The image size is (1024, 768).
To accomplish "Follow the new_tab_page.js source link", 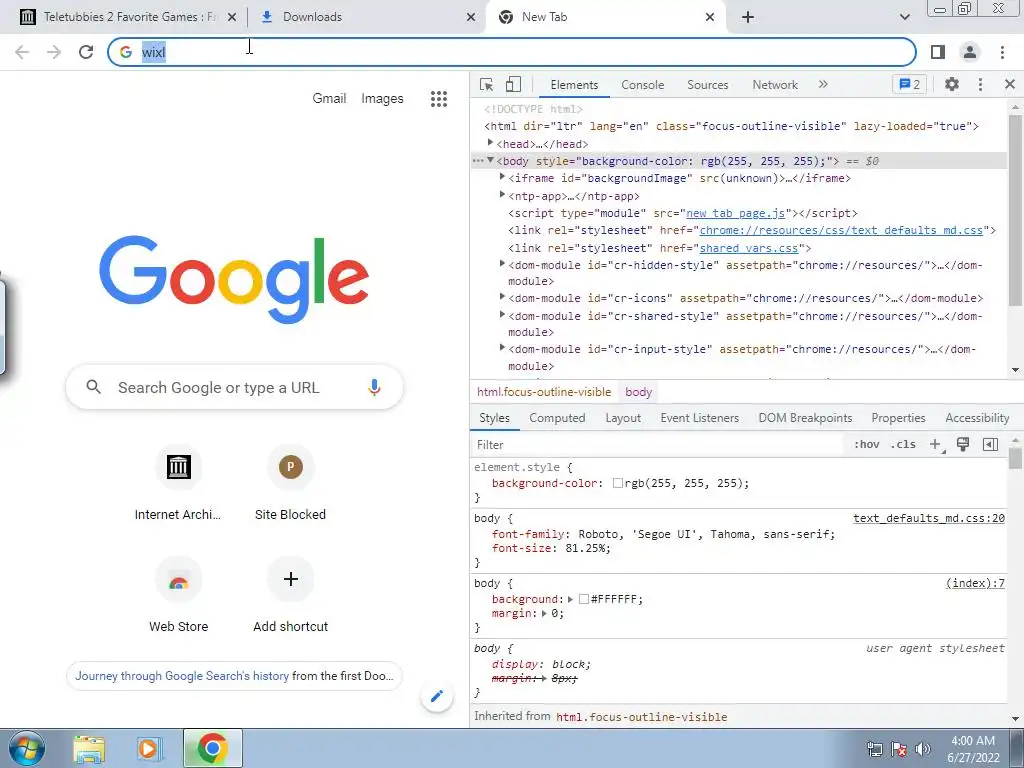I will point(735,214).
